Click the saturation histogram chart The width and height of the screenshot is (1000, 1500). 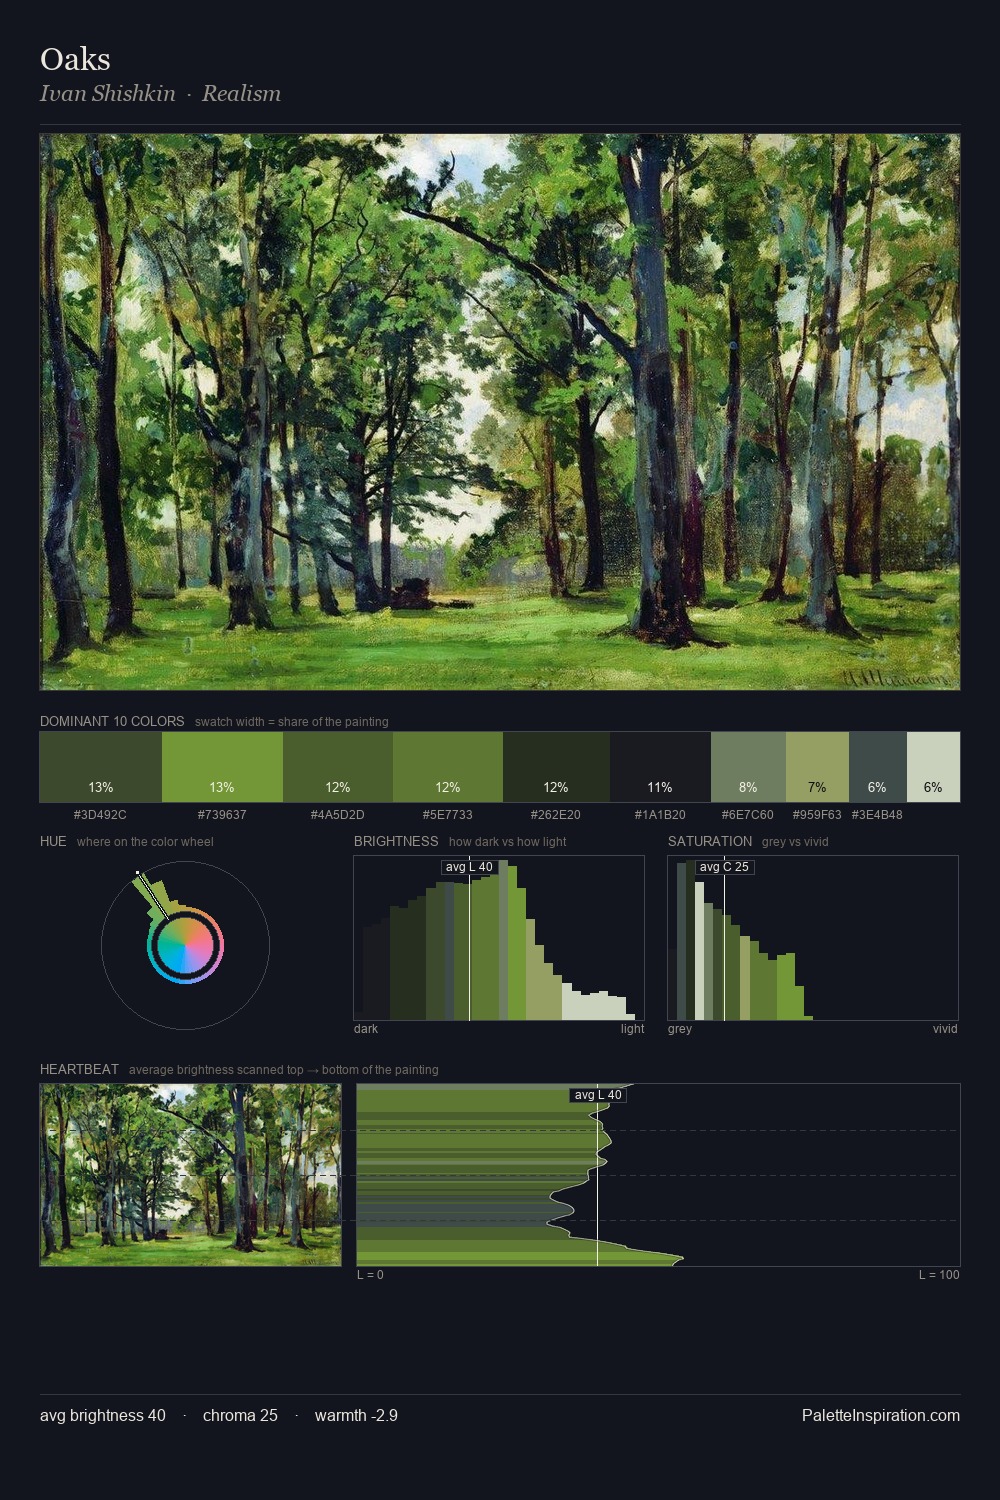point(813,938)
